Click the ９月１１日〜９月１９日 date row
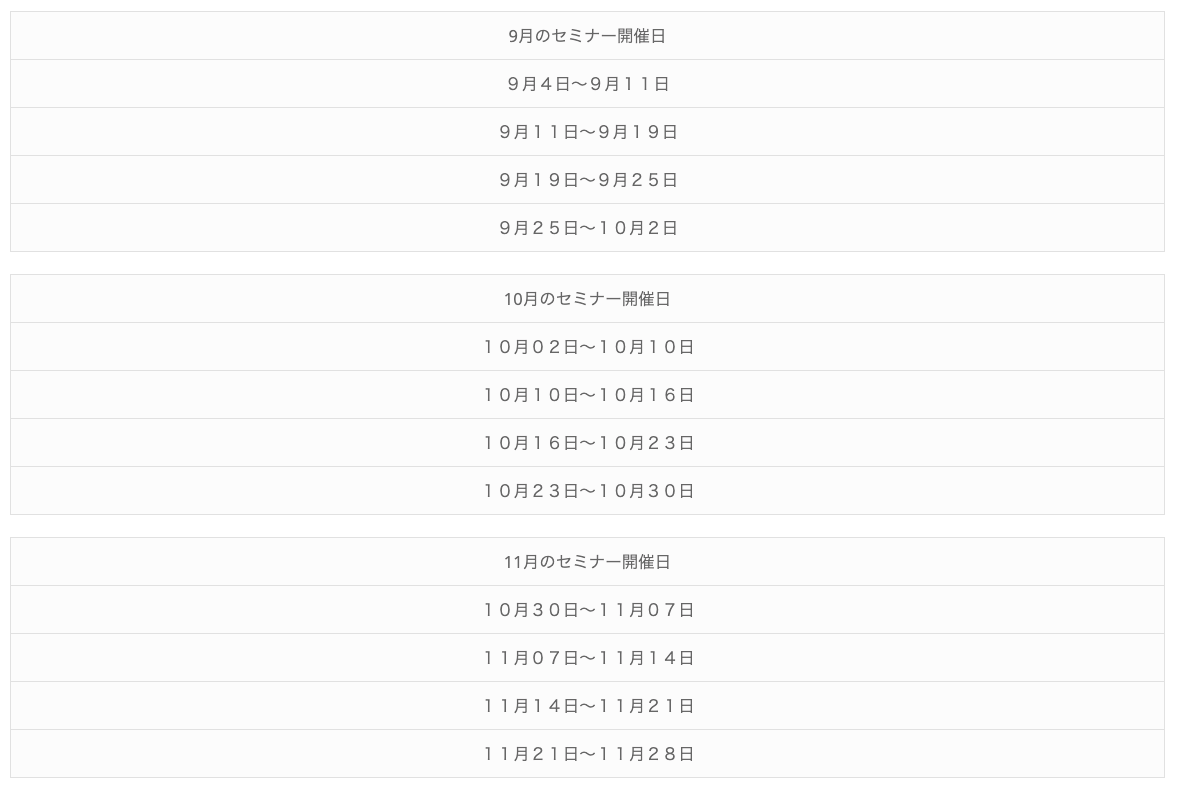The image size is (1178, 799). 587,132
